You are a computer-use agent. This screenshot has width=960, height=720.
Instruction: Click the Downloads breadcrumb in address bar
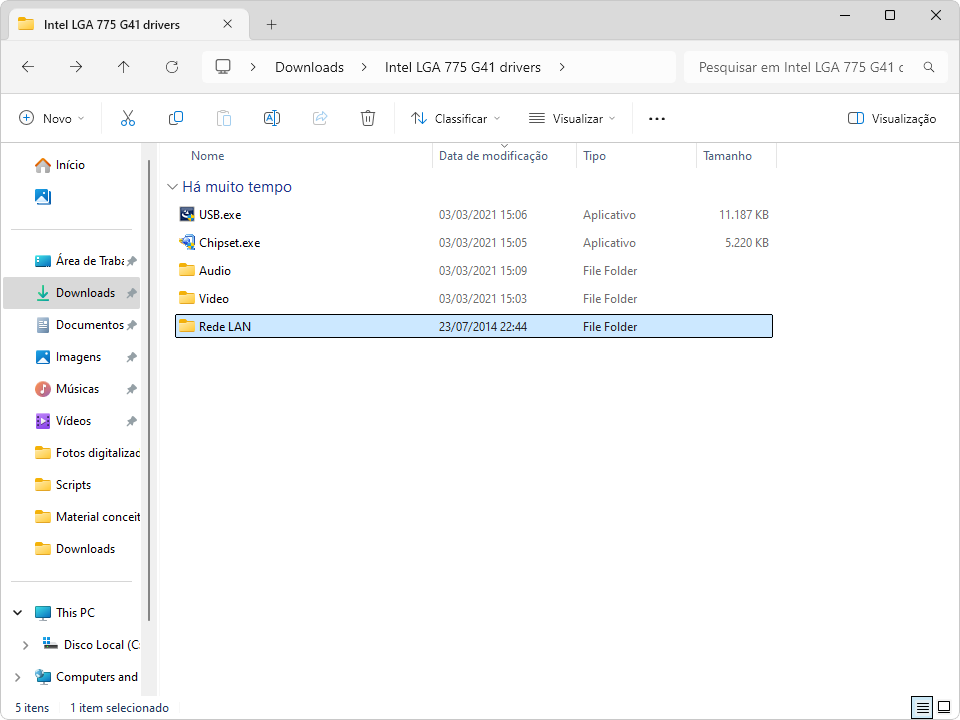click(309, 67)
